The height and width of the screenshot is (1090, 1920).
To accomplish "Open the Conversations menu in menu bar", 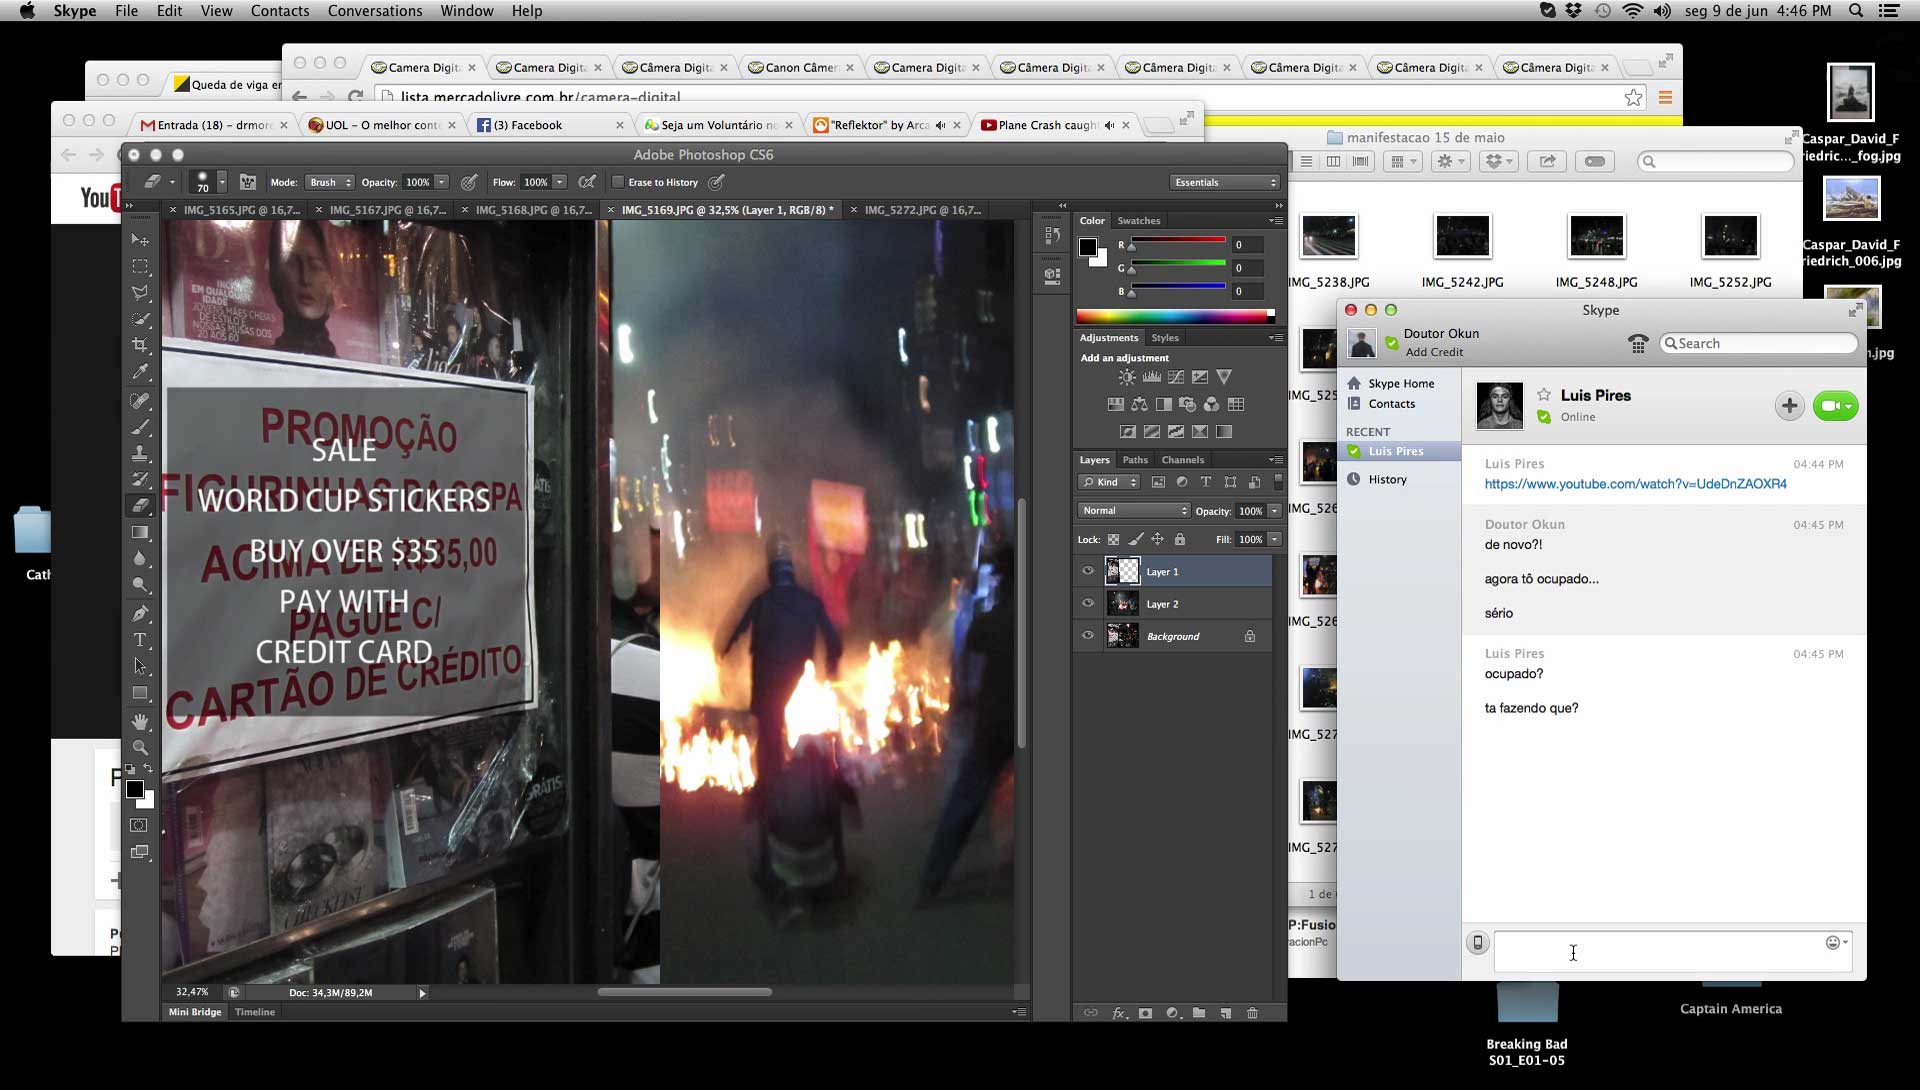I will [375, 11].
